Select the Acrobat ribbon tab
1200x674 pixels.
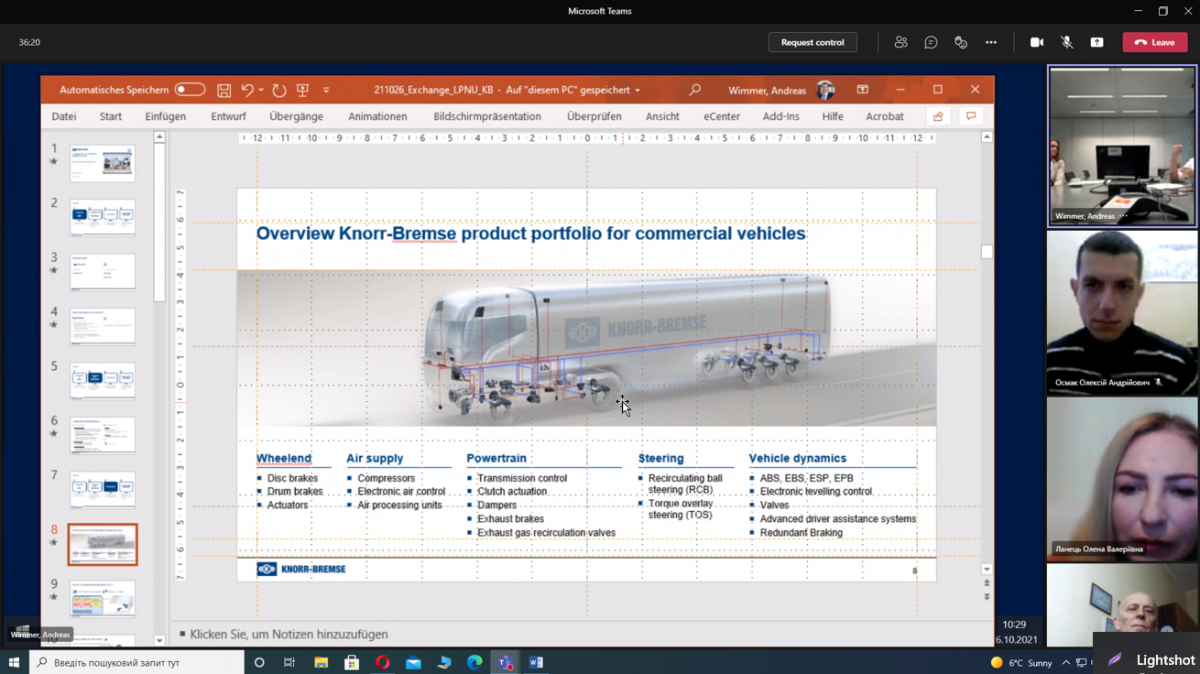click(885, 116)
